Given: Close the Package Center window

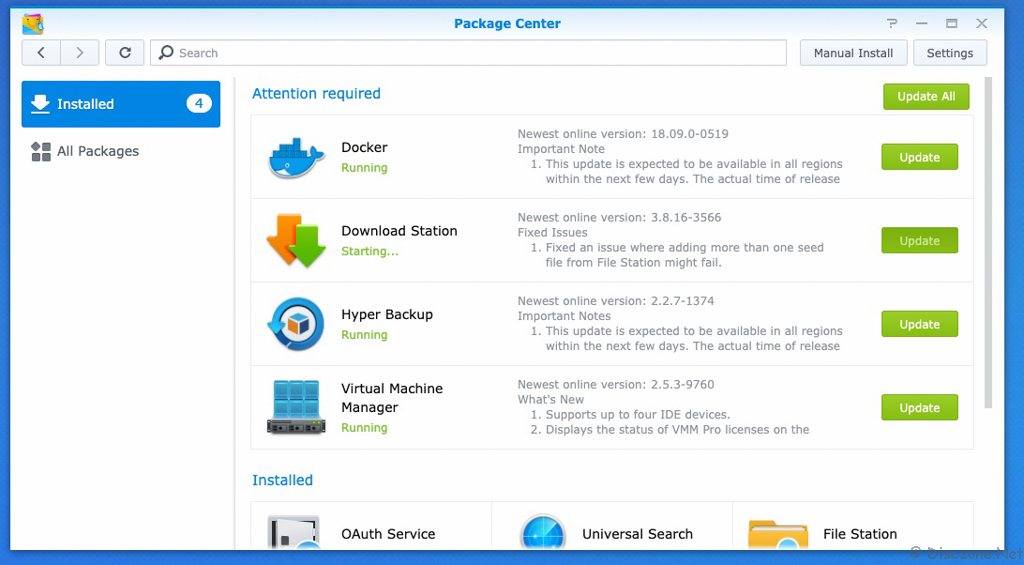Looking at the screenshot, I should [982, 24].
